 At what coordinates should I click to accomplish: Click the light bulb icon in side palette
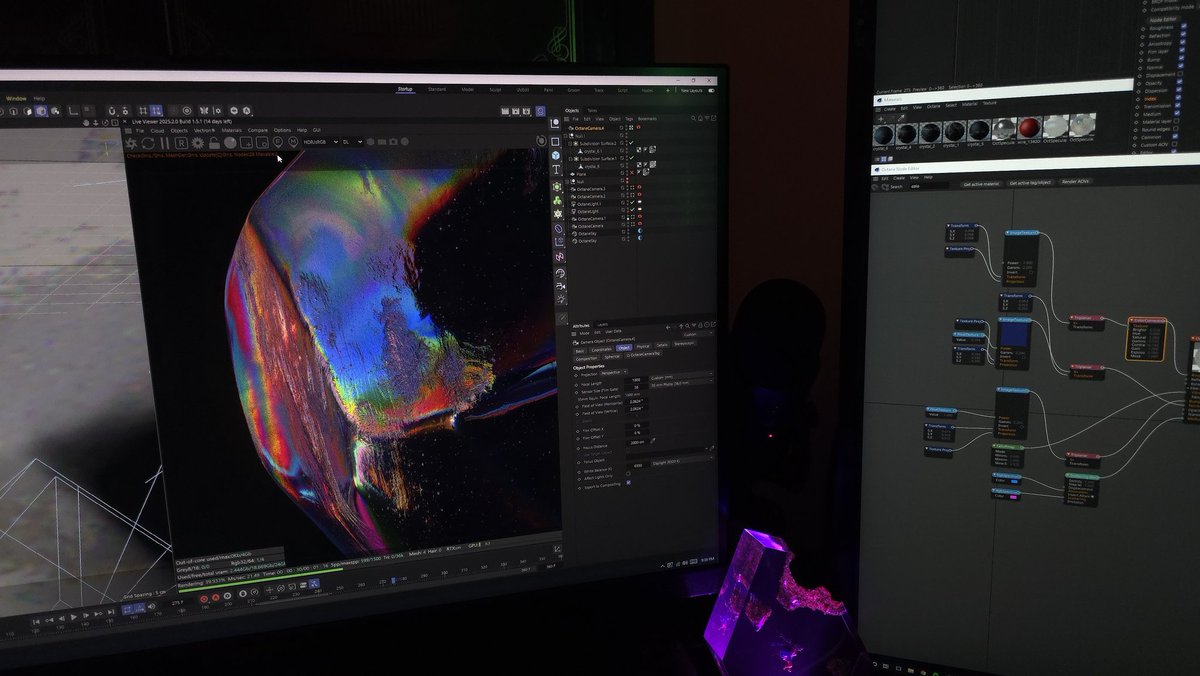pos(560,299)
